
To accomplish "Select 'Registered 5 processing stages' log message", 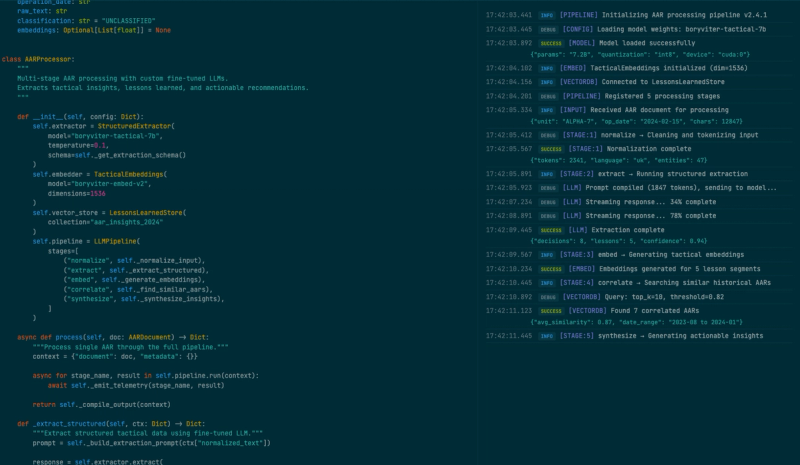I will coord(660,96).
